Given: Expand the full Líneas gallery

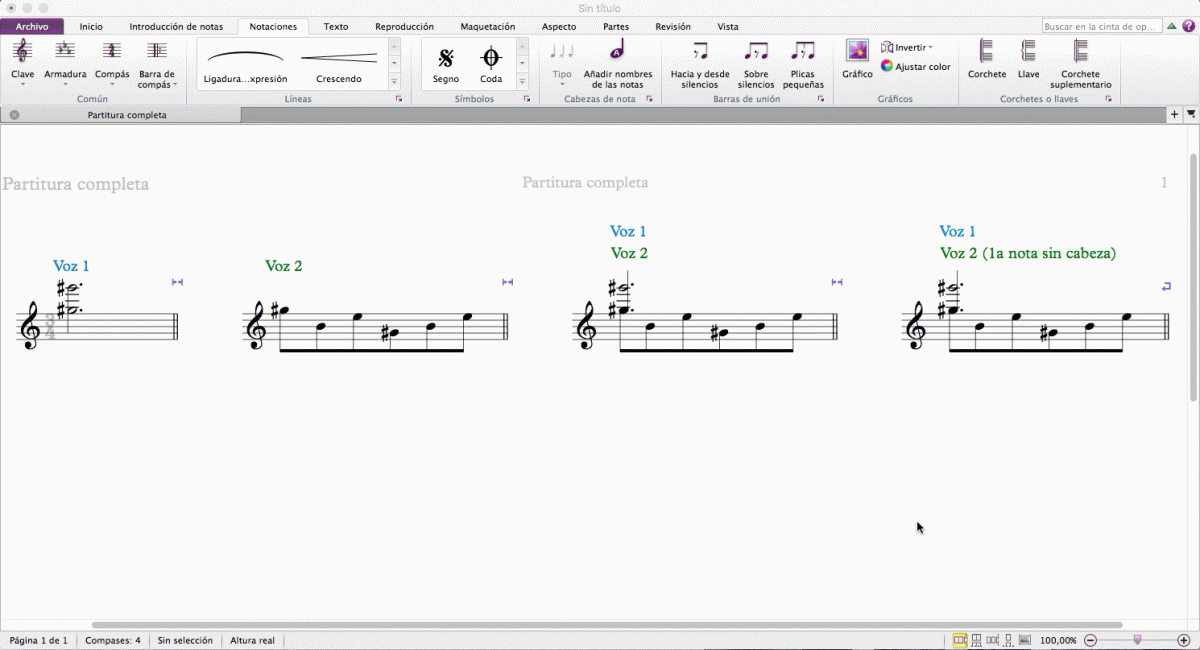Looking at the screenshot, I should pos(394,81).
